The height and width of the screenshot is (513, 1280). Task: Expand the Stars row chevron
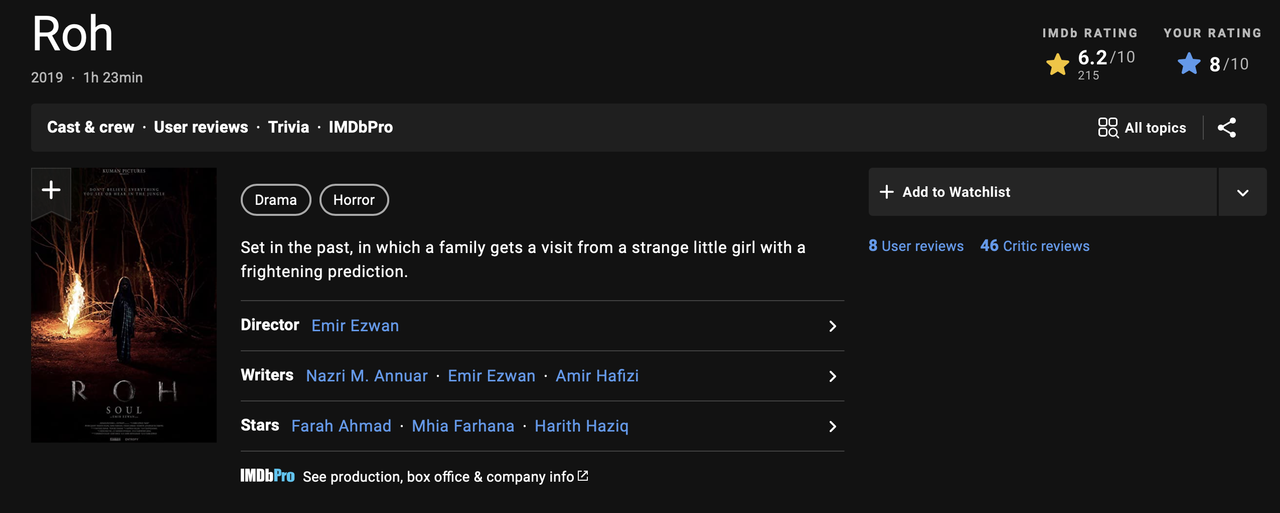pos(832,426)
